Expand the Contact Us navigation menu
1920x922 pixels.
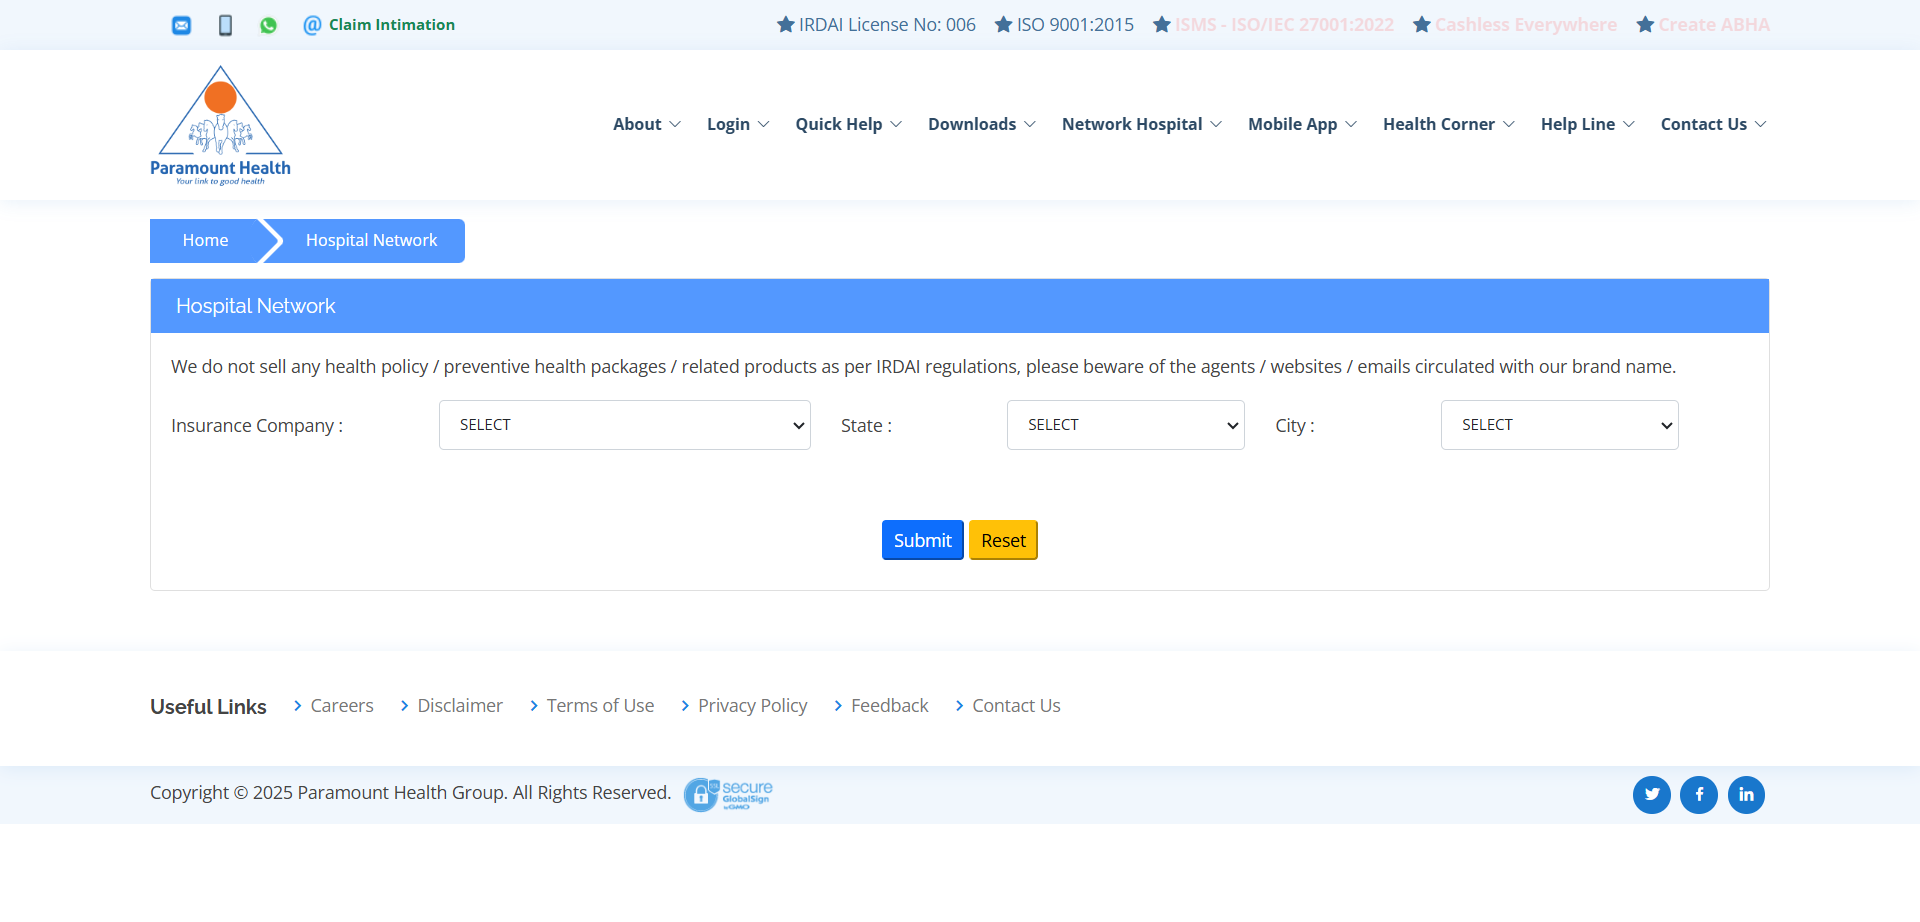pyautogui.click(x=1714, y=124)
